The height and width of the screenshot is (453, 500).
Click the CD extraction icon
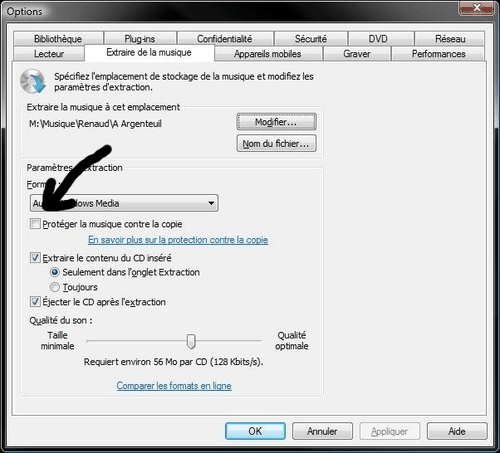[33, 81]
